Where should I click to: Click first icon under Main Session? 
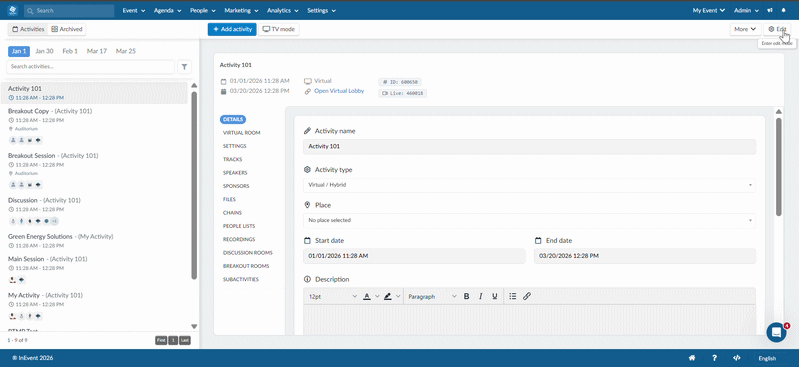[x=13, y=280]
